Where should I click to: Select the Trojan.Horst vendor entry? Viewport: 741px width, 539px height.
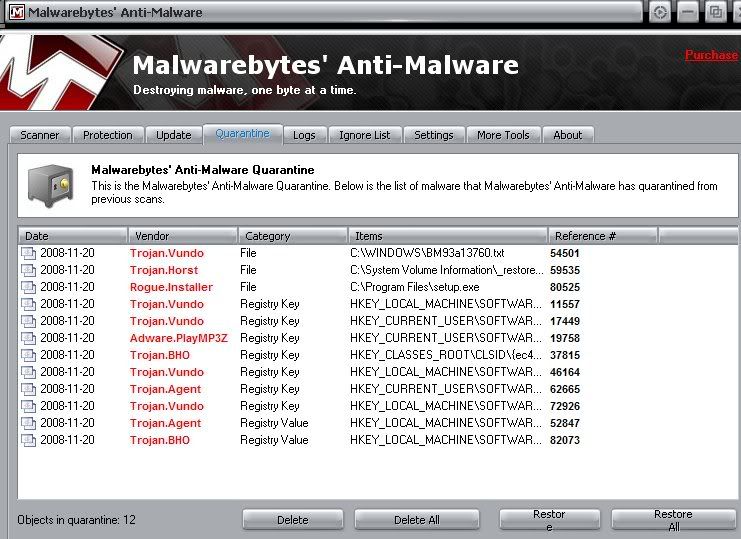[164, 270]
